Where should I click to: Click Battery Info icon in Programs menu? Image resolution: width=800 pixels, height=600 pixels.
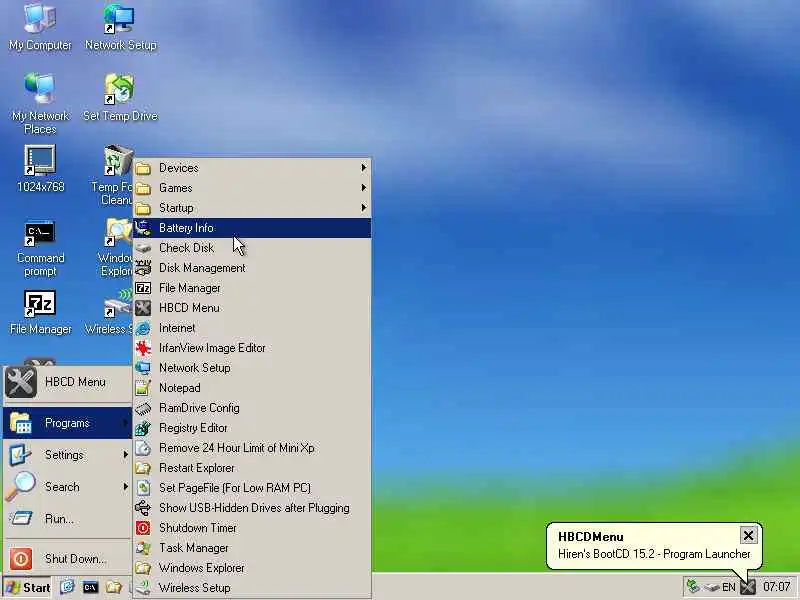pyautogui.click(x=143, y=228)
